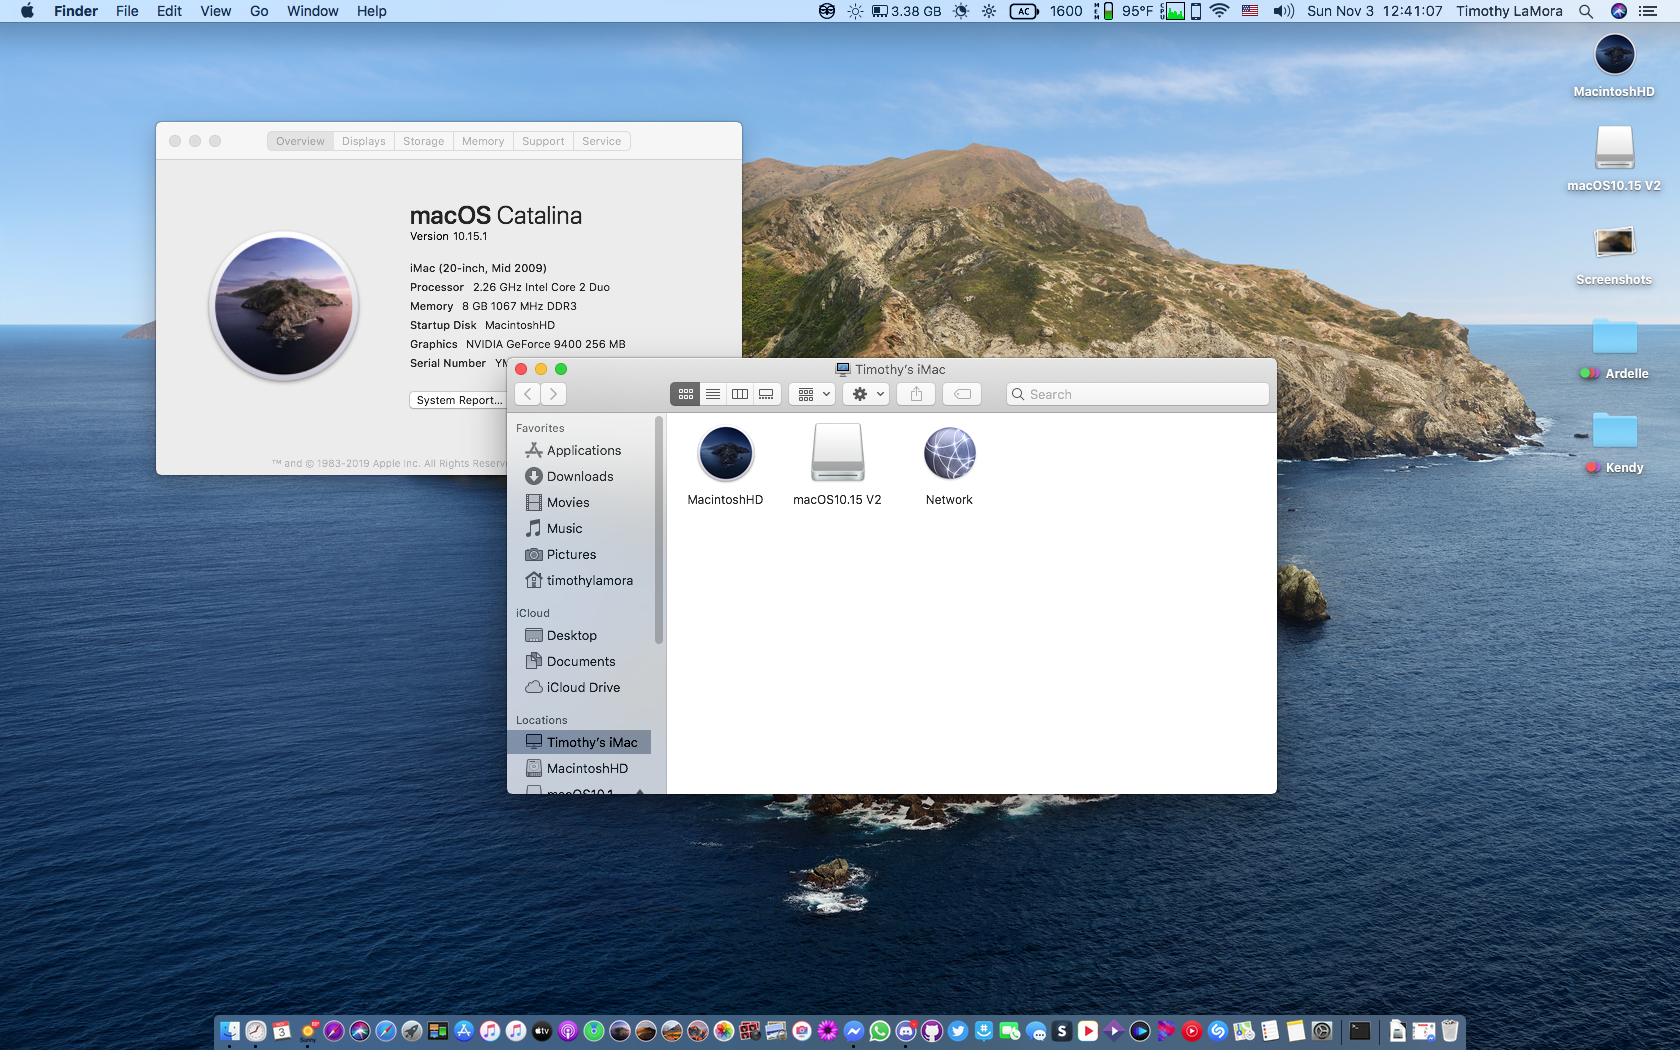Image resolution: width=1680 pixels, height=1050 pixels.
Task: Open the Action gear dropdown menu
Action: point(866,394)
